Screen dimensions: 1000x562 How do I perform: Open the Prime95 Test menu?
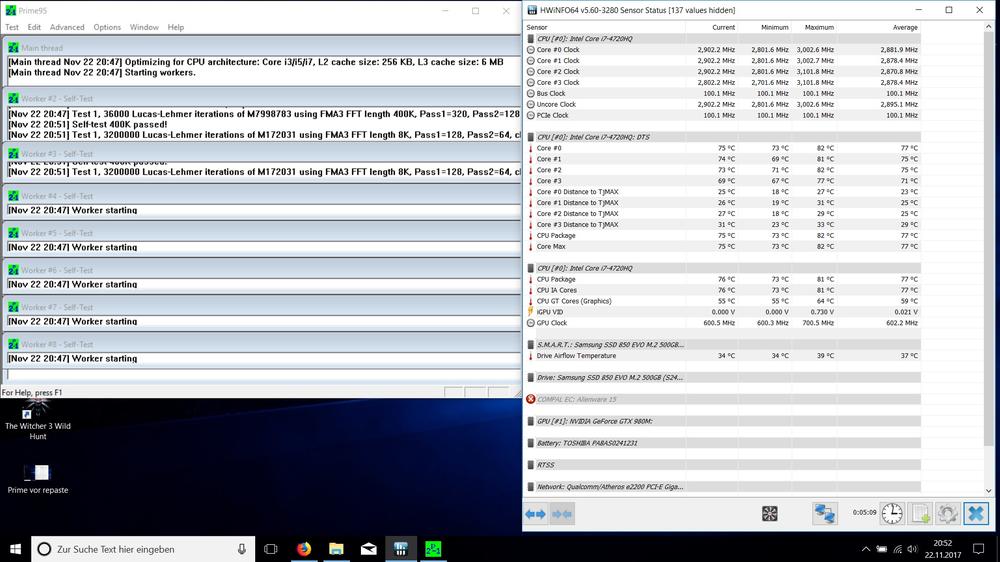pyautogui.click(x=12, y=27)
